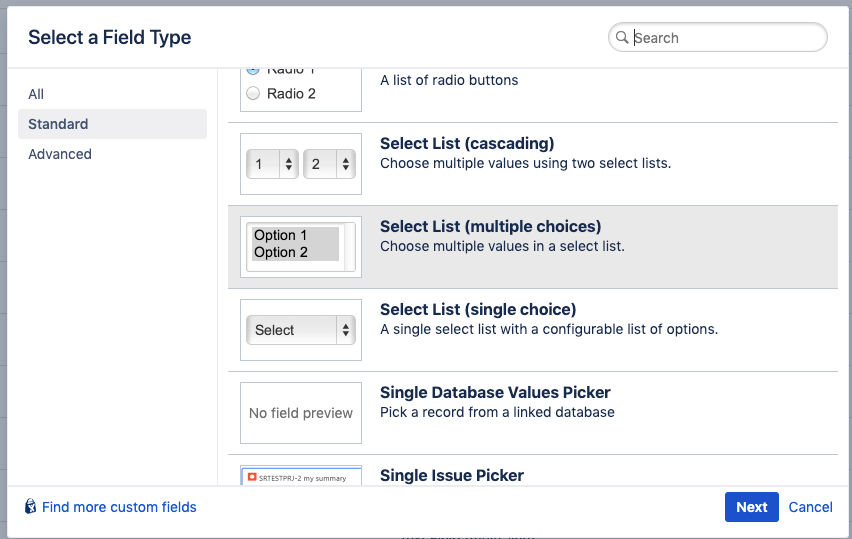The height and width of the screenshot is (539, 852).
Task: Cancel the field type dialog
Action: (x=810, y=507)
